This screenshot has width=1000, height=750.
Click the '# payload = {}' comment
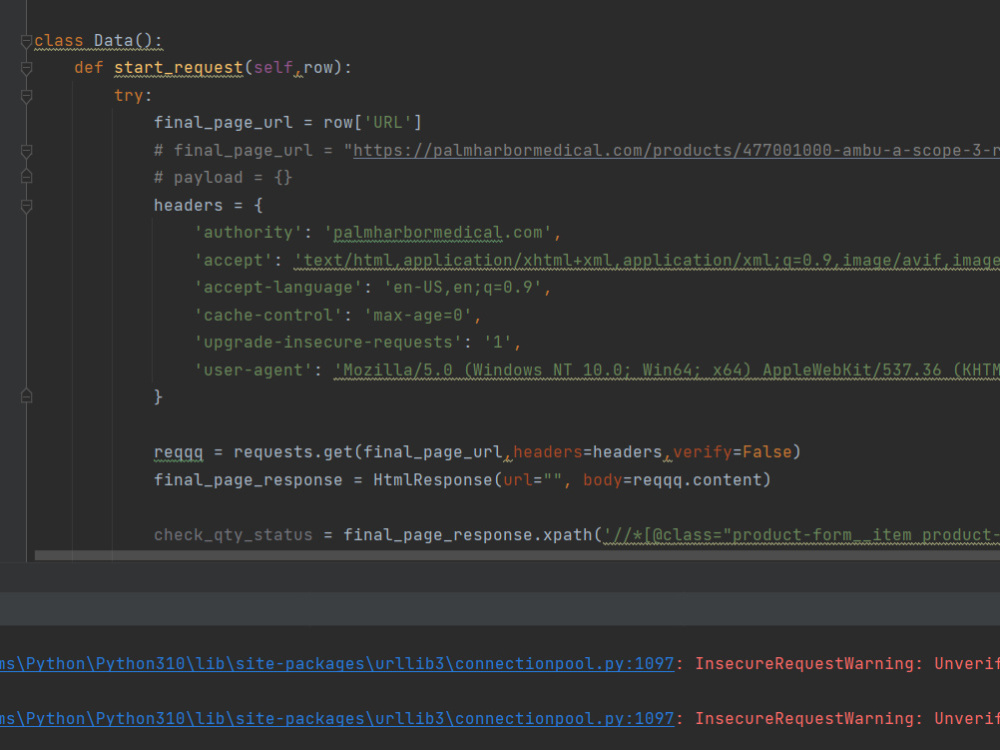pos(223,177)
